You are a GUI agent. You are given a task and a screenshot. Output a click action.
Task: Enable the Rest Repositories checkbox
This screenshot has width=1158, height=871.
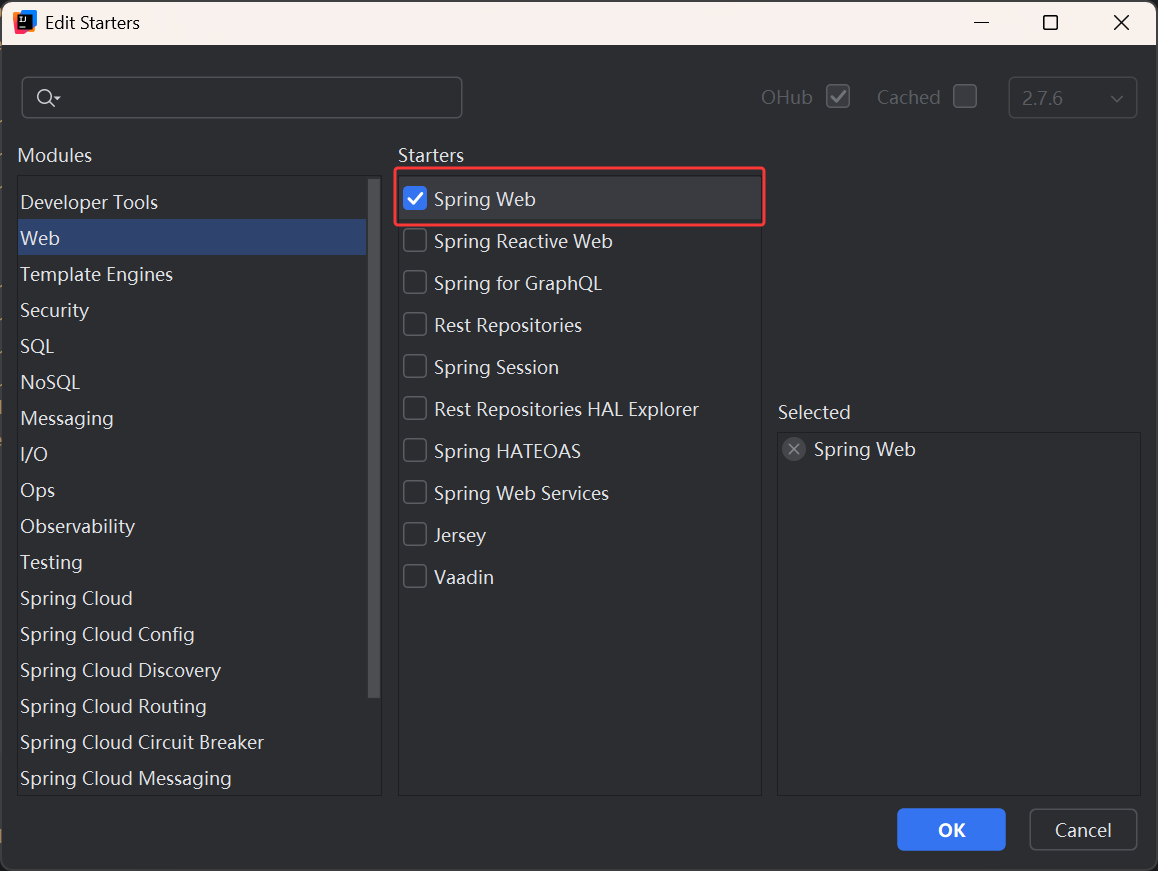(x=415, y=325)
